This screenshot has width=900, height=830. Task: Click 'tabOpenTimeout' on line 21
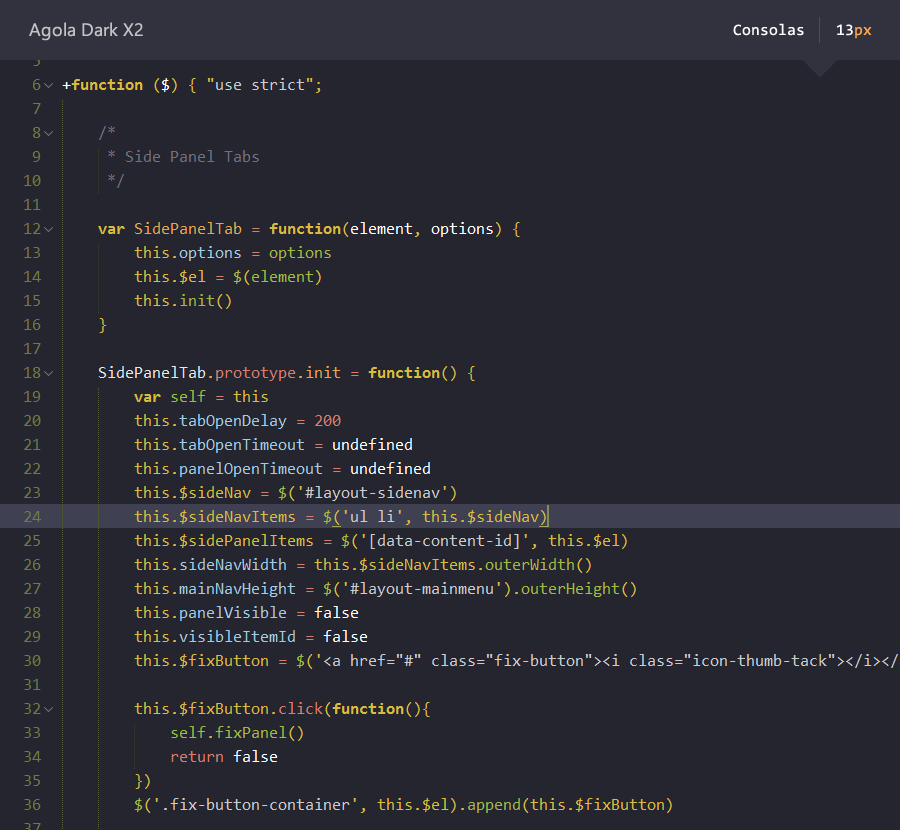(x=242, y=445)
